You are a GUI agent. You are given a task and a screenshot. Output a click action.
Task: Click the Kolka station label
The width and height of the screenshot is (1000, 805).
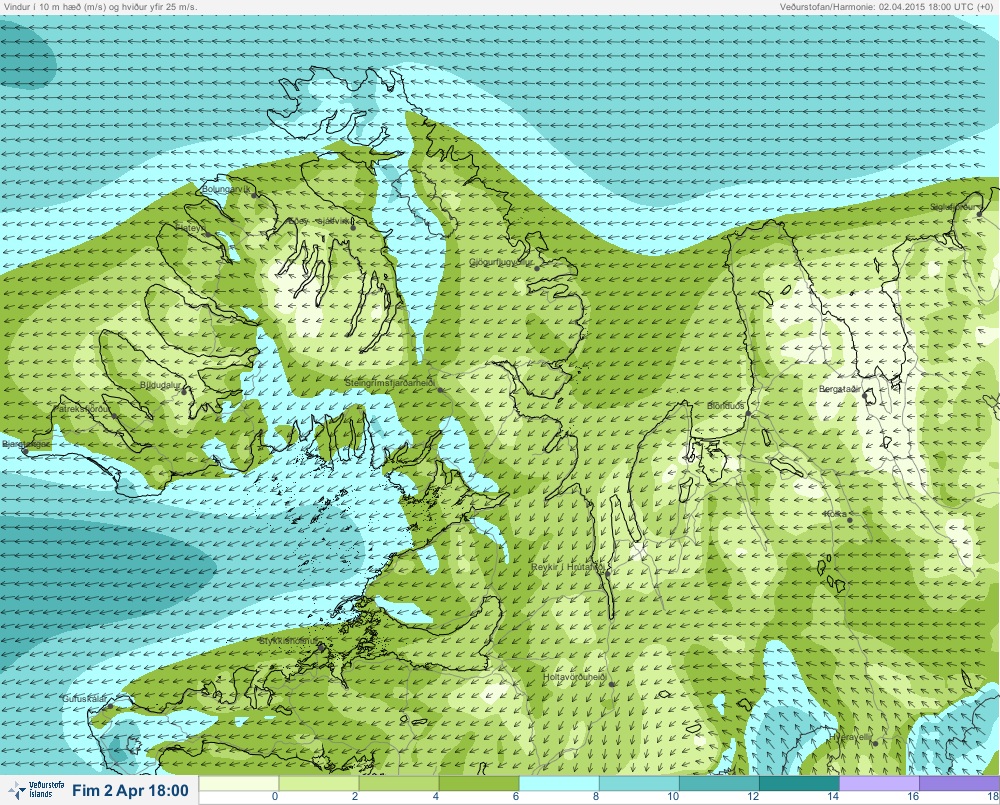click(835, 513)
